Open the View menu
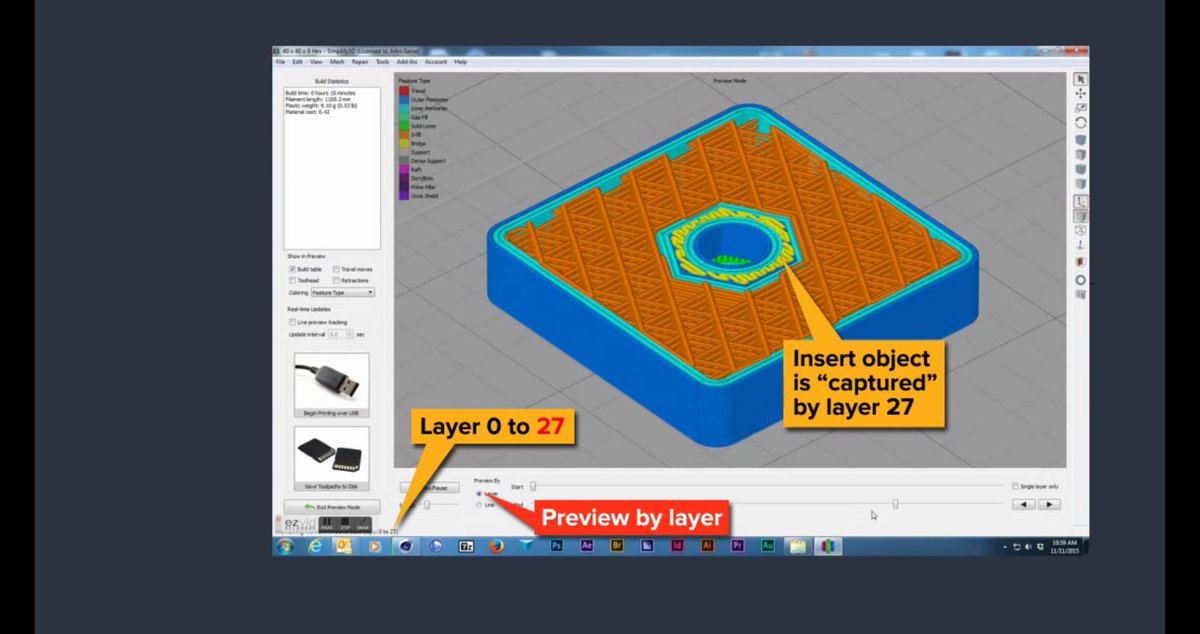 click(x=316, y=62)
